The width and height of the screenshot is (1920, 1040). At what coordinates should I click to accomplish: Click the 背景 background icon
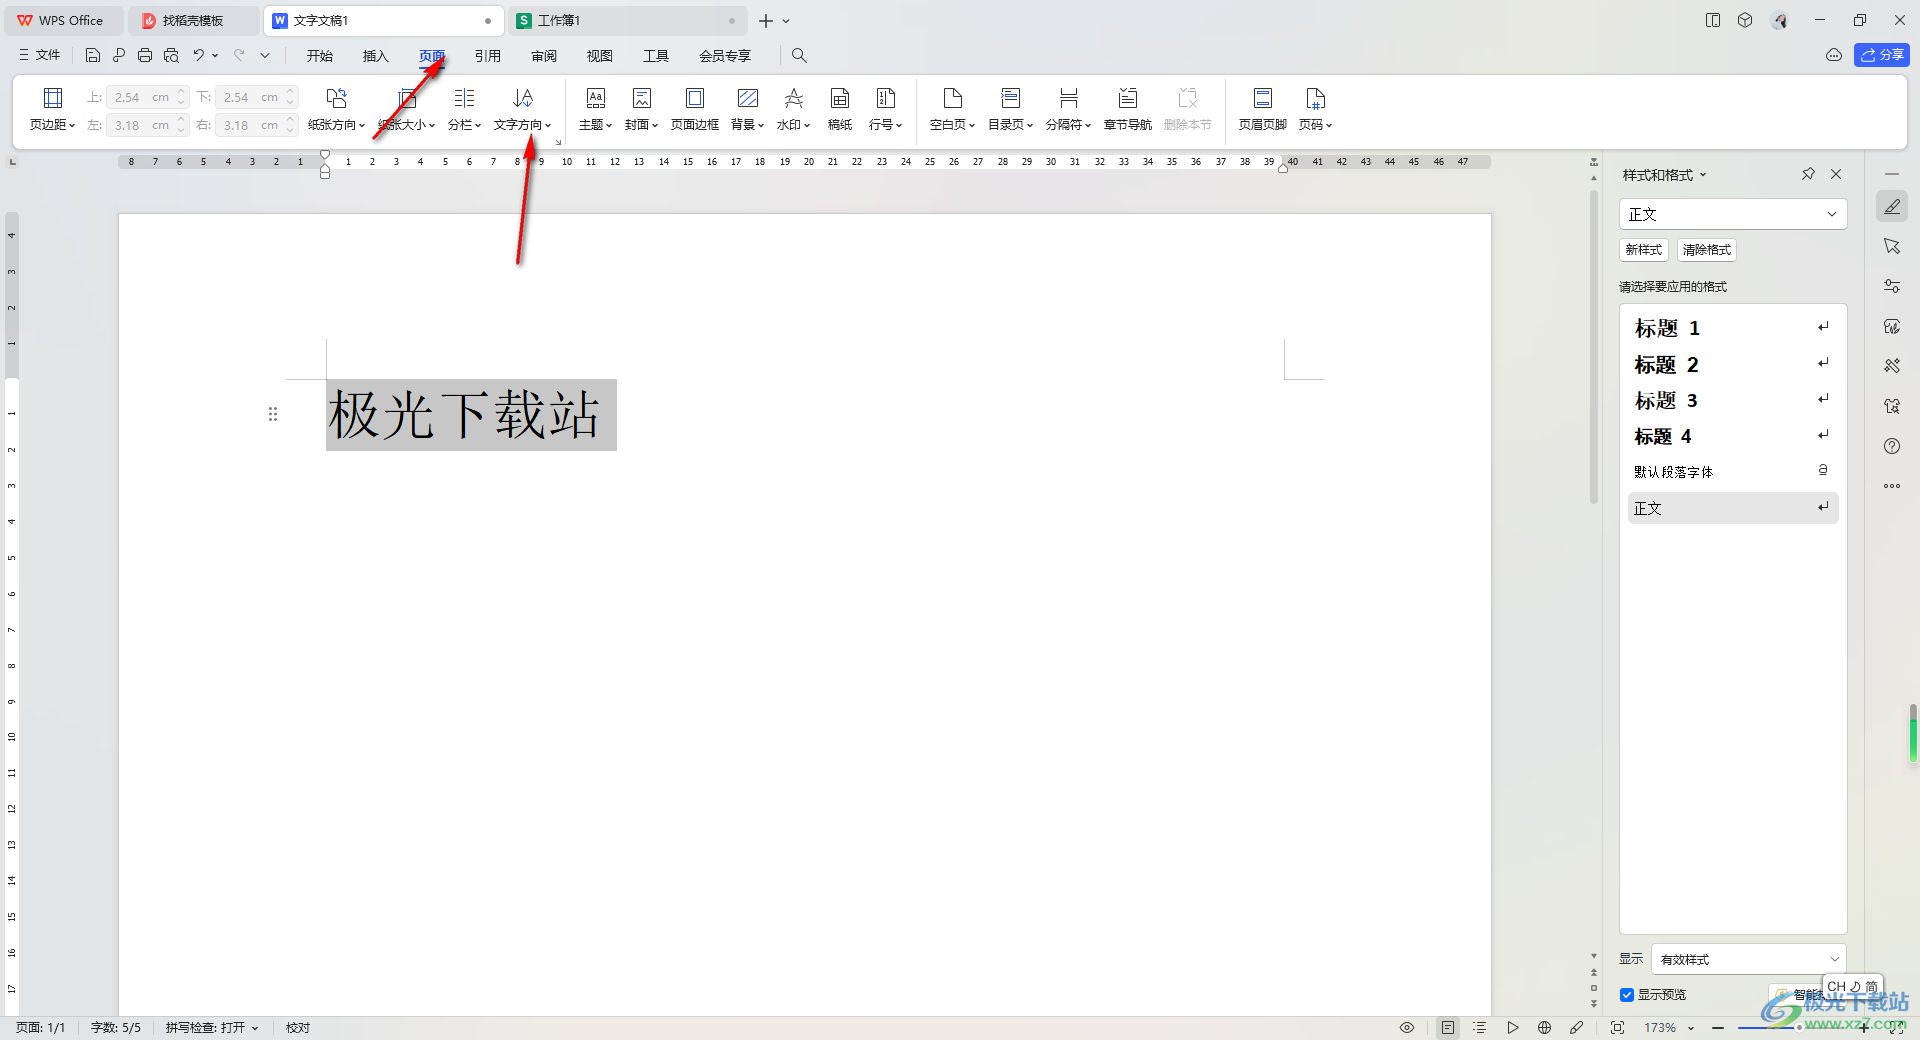748,98
